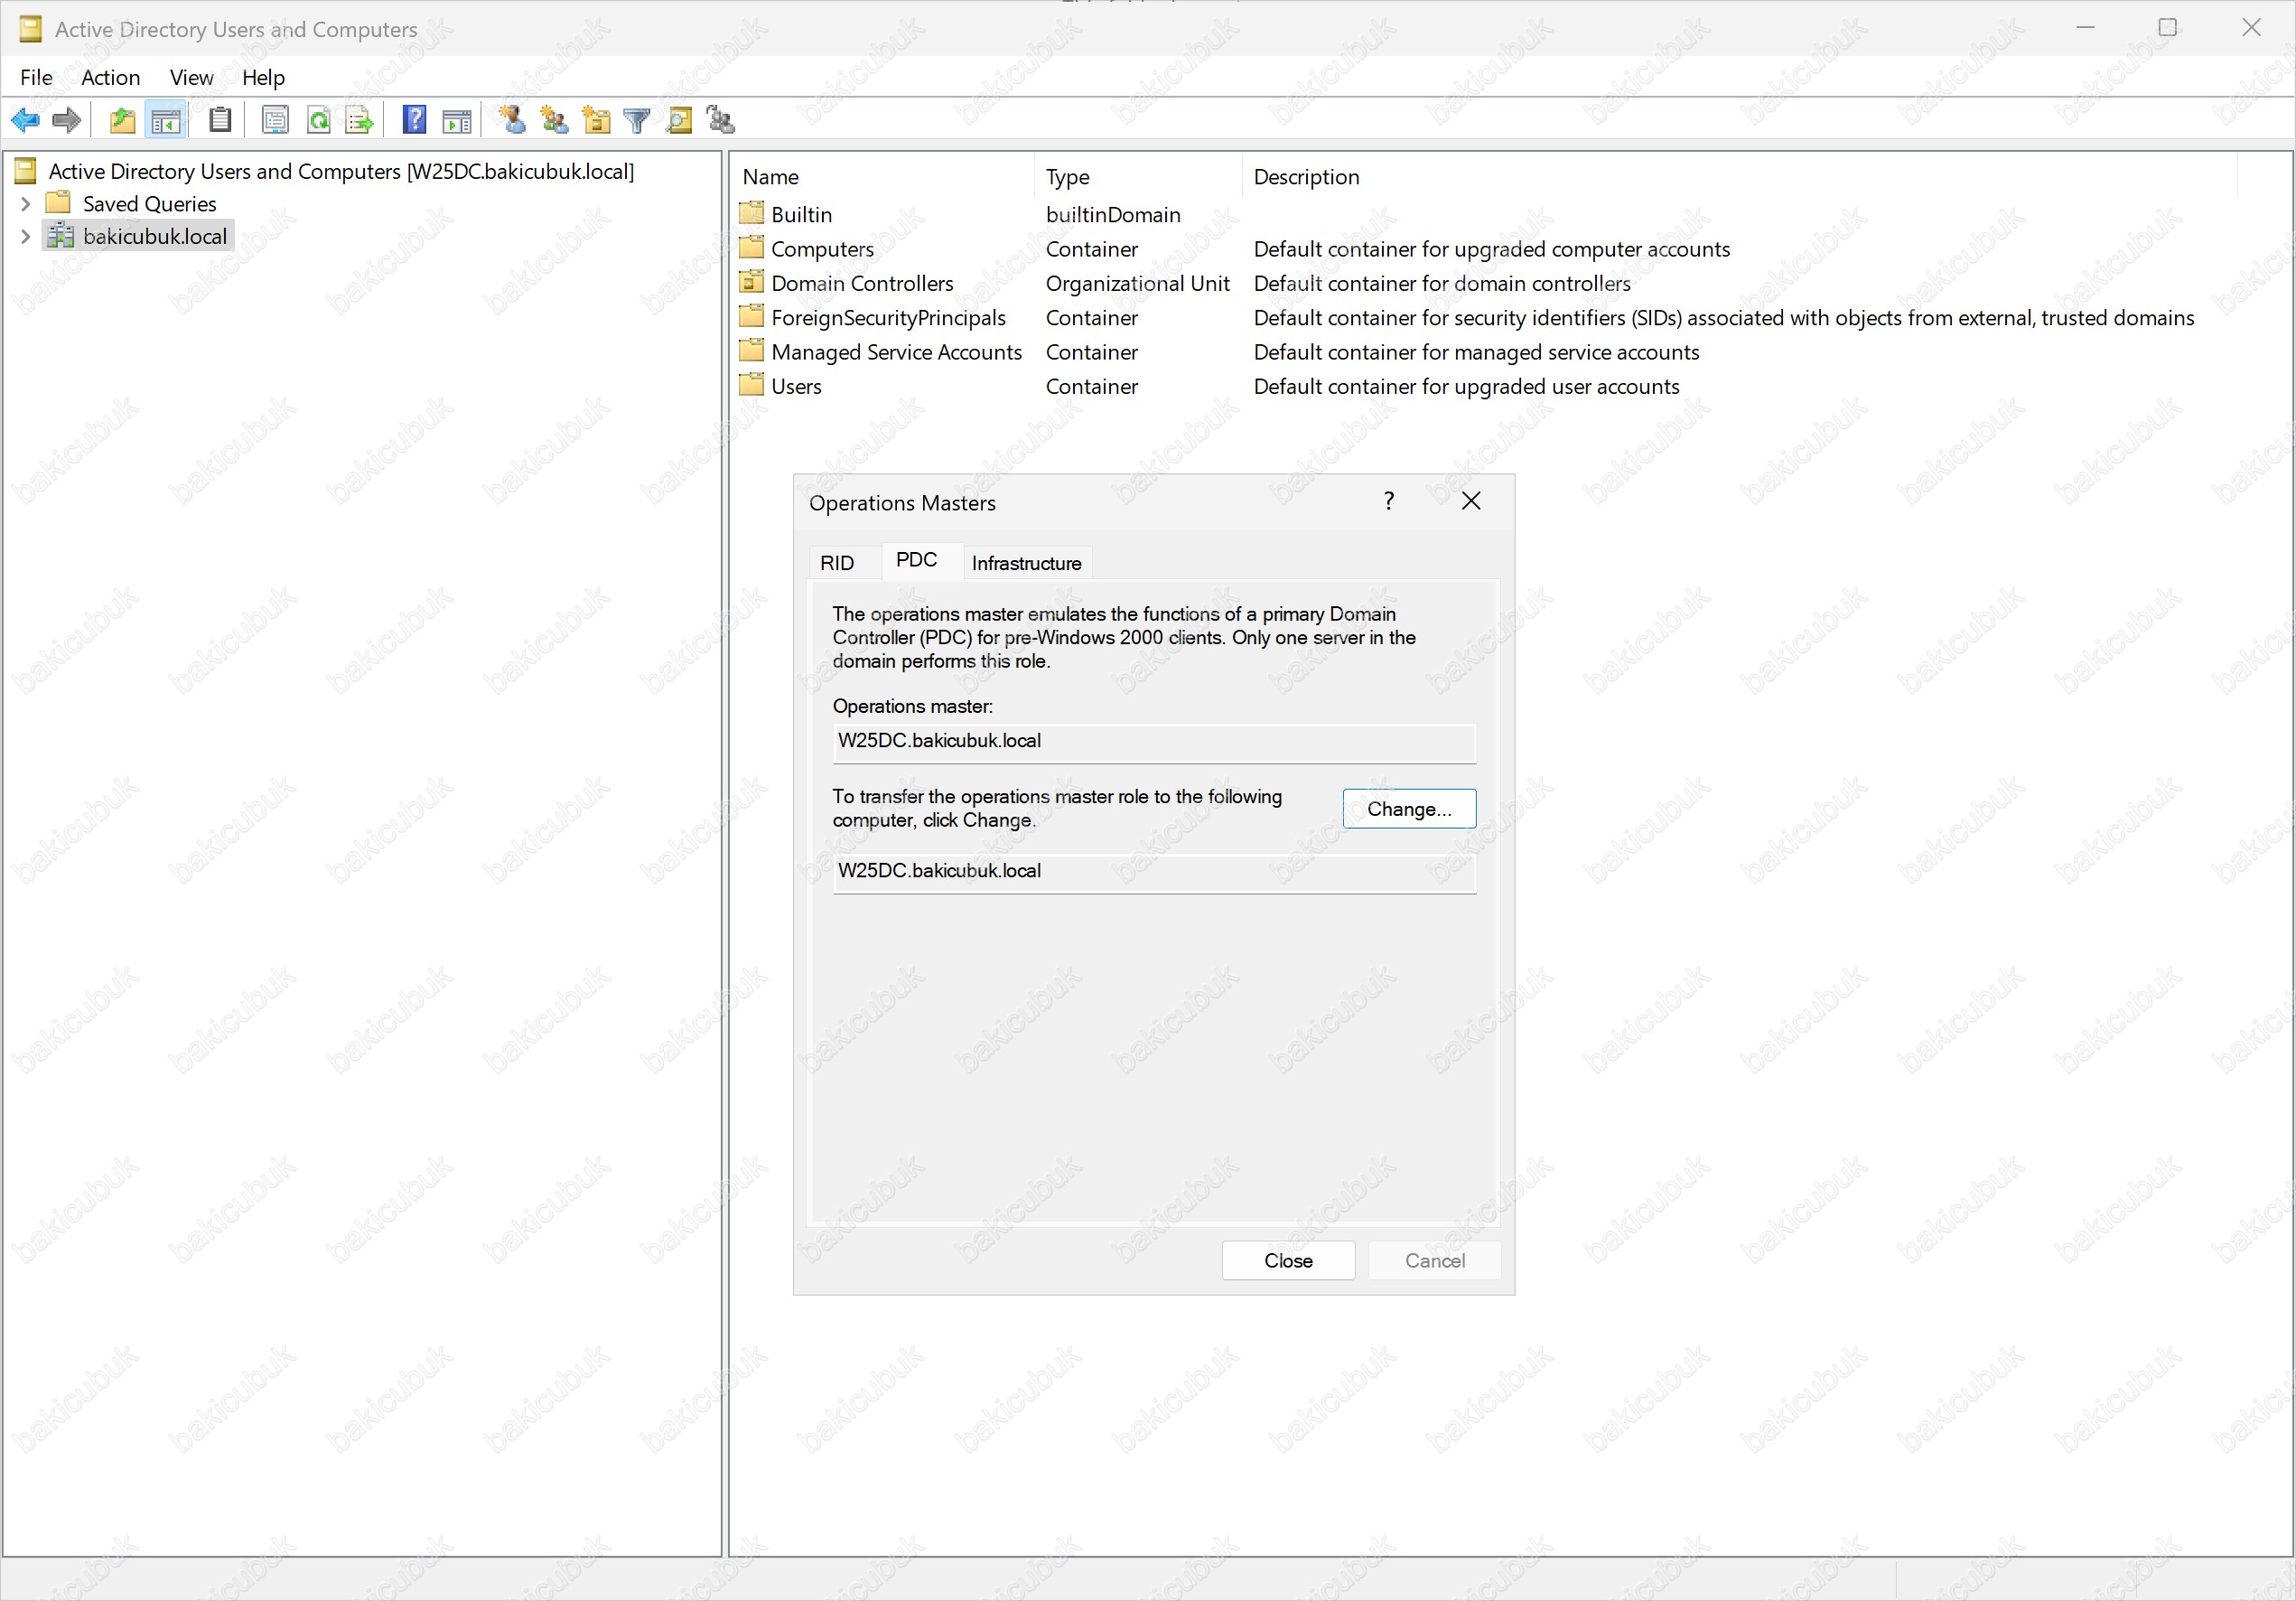Image resolution: width=2296 pixels, height=1601 pixels.
Task: Open the File menu
Action: click(x=36, y=77)
